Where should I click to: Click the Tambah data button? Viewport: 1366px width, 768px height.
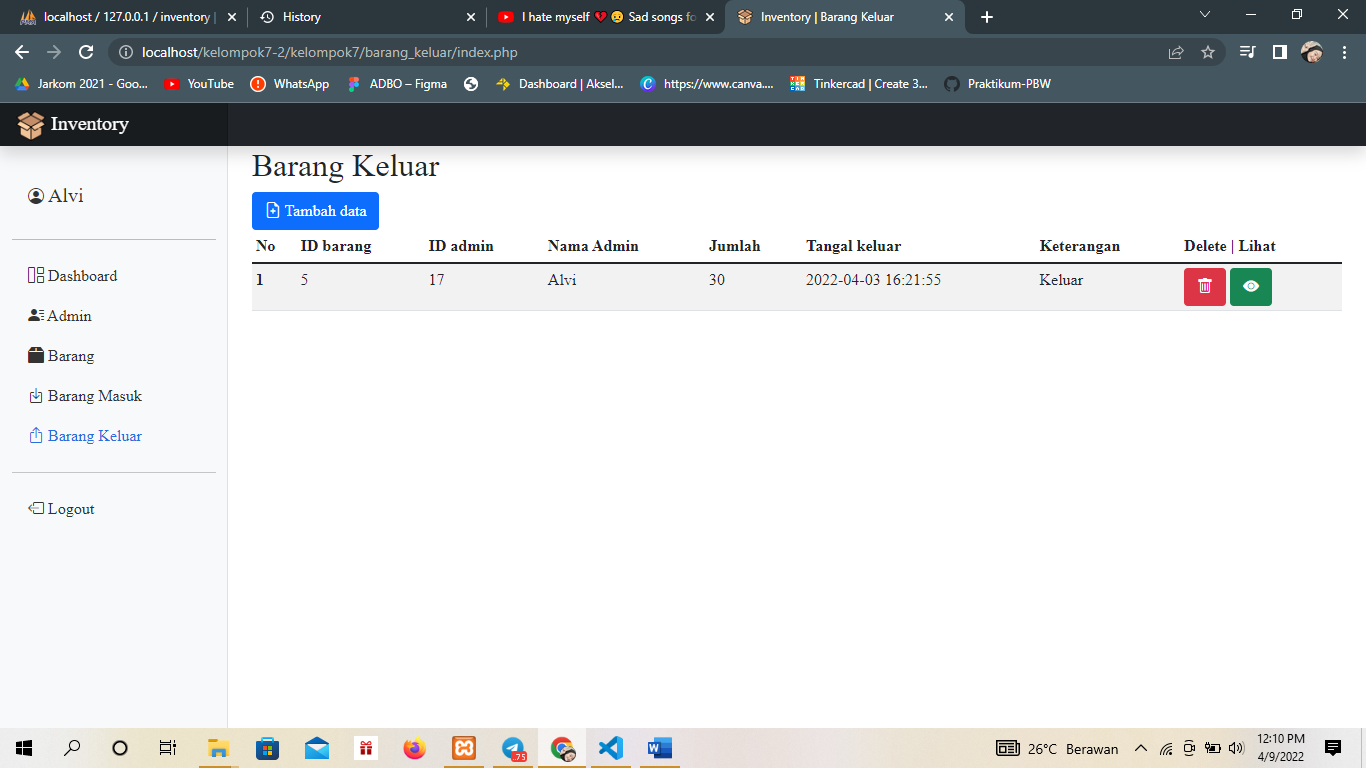315,211
